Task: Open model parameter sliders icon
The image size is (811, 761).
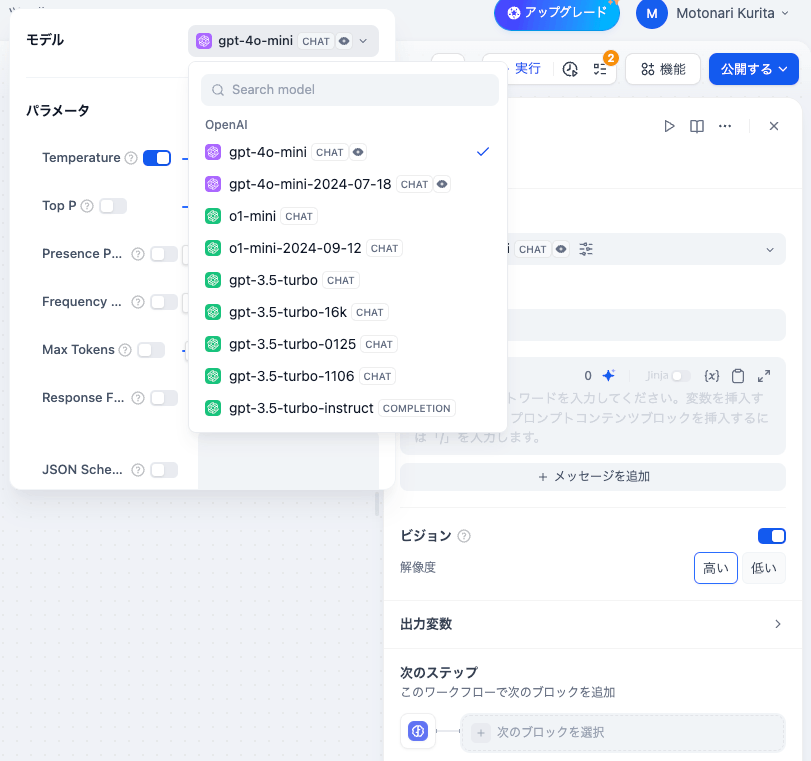Action: (x=586, y=249)
